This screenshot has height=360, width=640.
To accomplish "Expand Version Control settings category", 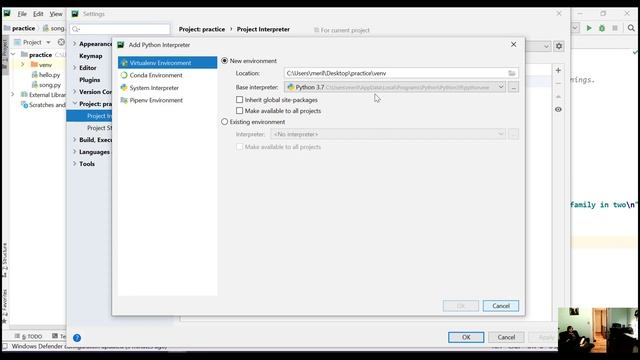I will [x=75, y=92].
